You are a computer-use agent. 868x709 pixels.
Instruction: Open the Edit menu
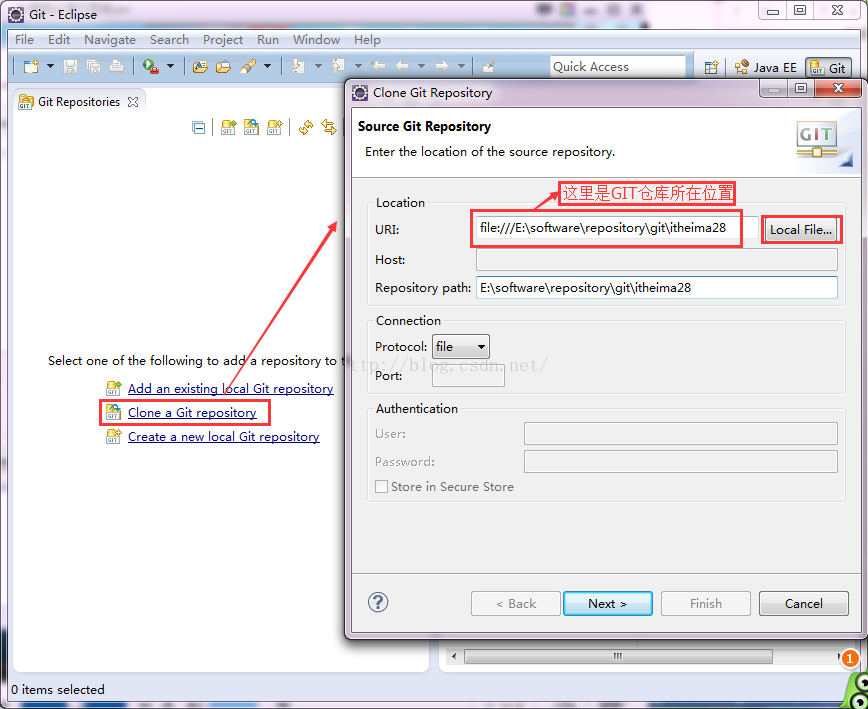tap(59, 40)
